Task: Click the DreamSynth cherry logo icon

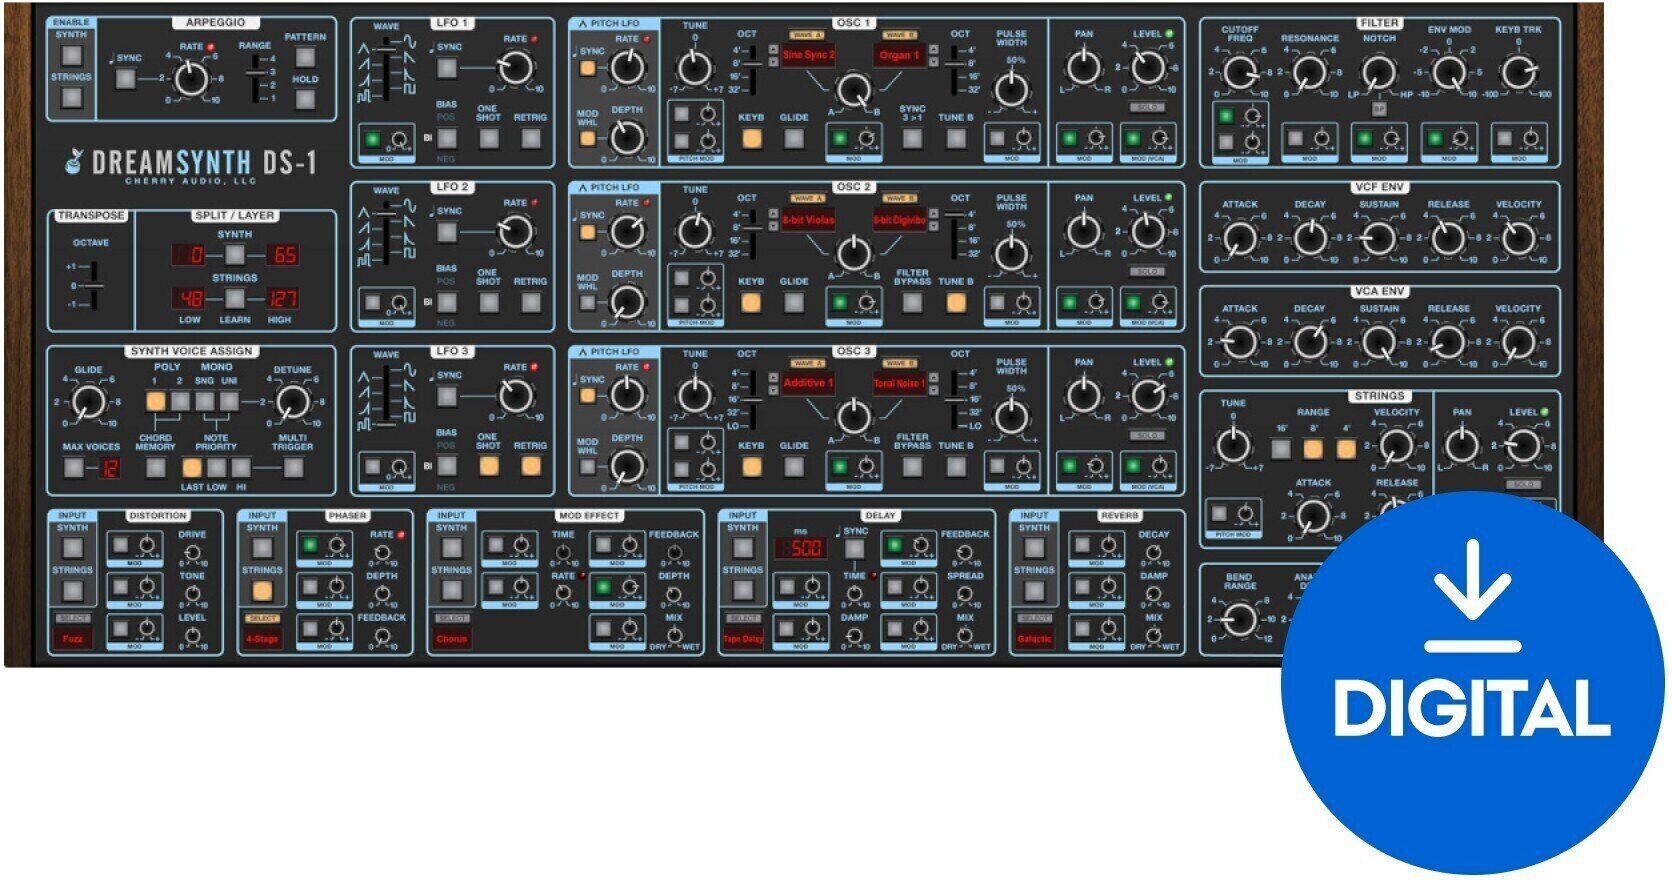Action: 73,161
